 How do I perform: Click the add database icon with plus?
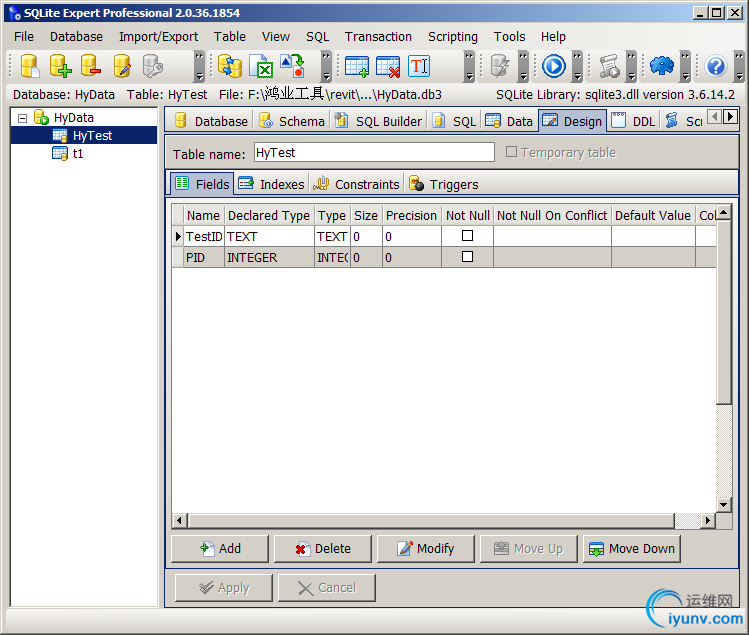coord(60,66)
